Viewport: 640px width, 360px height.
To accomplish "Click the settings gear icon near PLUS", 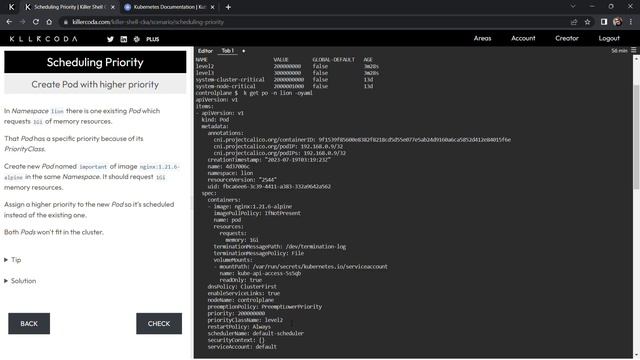I will tap(137, 39).
